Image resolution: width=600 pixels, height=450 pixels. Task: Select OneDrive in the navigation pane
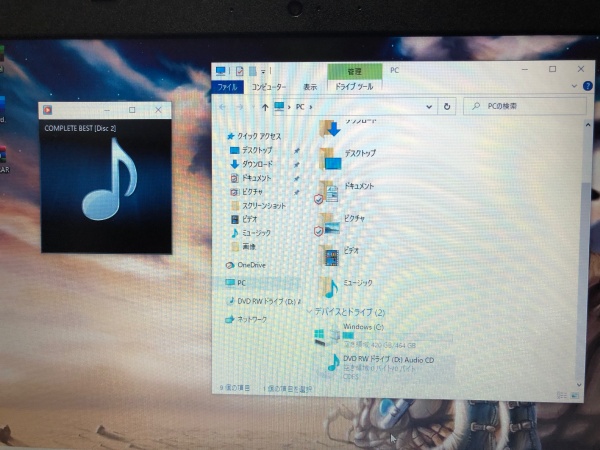pyautogui.click(x=250, y=265)
